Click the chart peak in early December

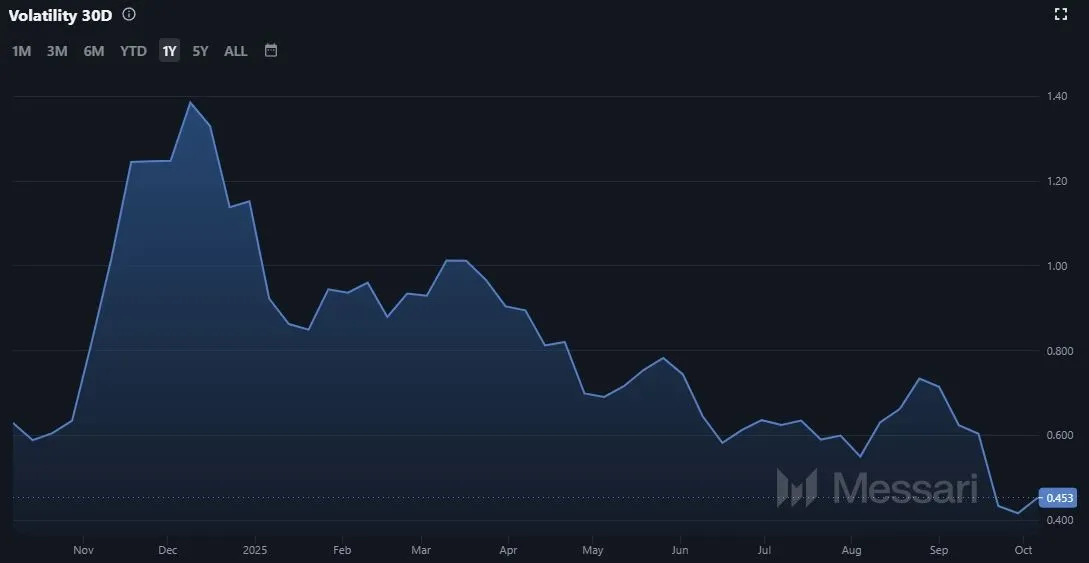[190, 103]
